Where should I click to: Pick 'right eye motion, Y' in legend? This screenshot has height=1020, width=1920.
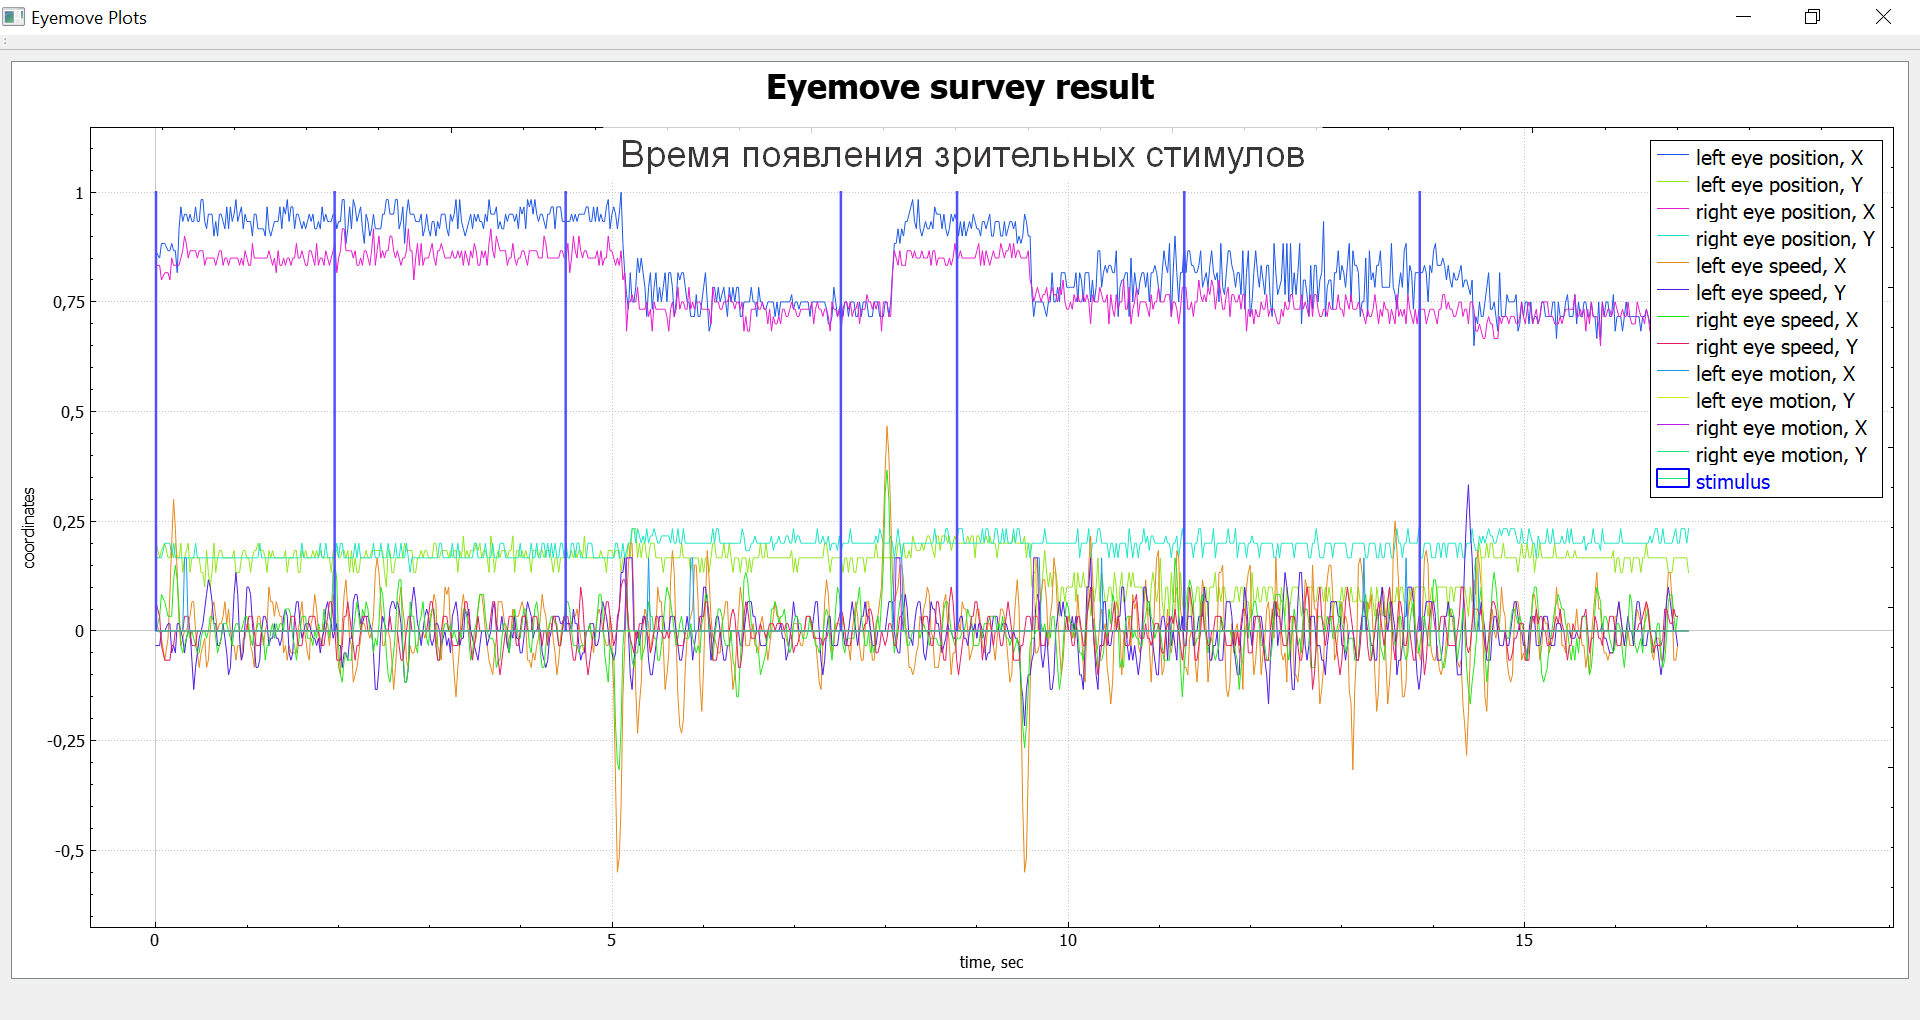[x=1780, y=455]
